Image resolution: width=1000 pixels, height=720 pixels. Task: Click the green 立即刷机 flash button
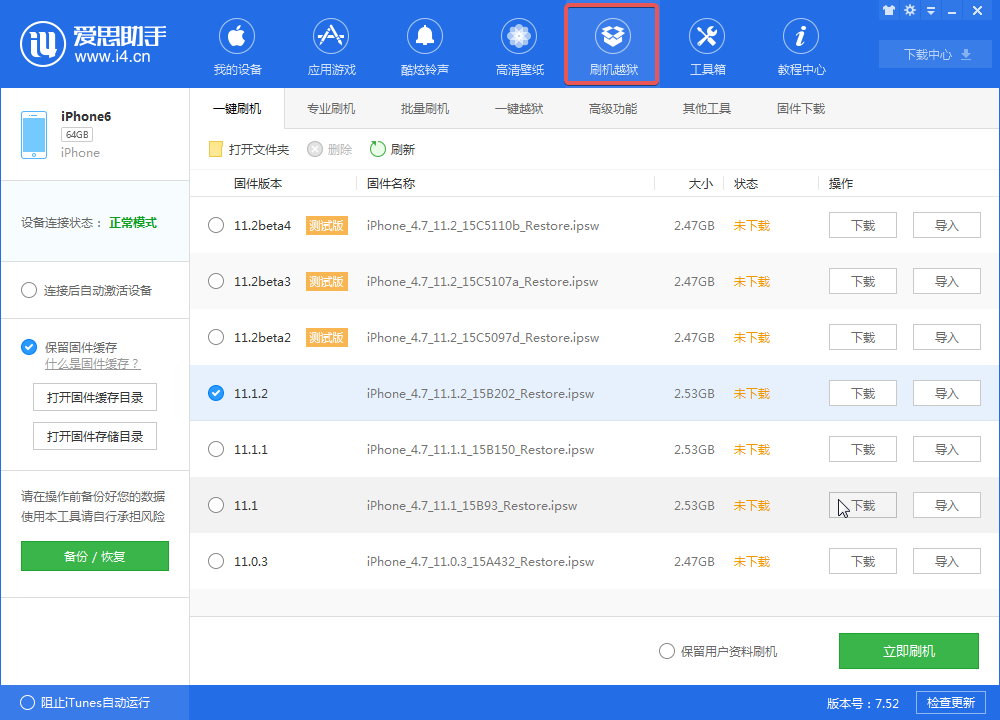[x=908, y=651]
